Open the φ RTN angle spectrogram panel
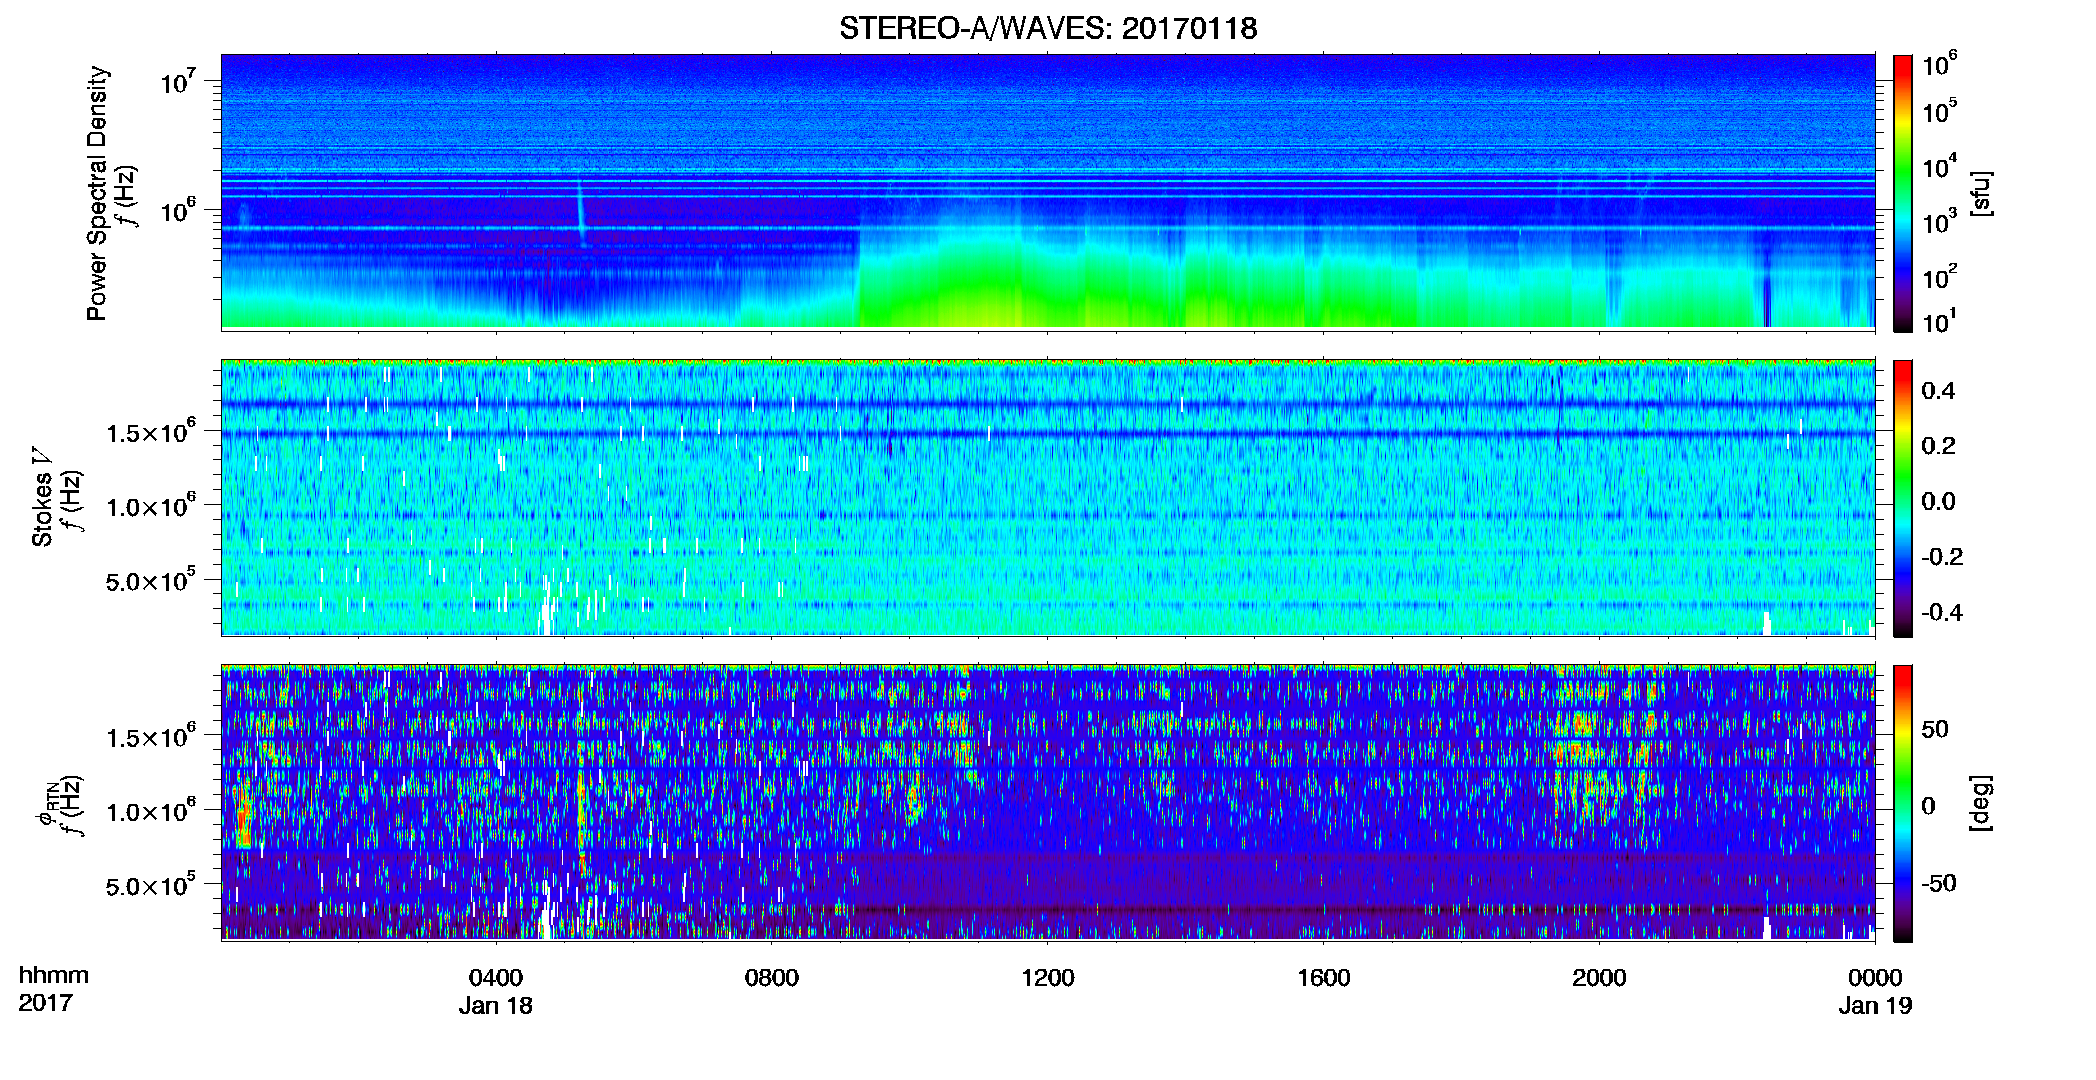 (x=1048, y=802)
